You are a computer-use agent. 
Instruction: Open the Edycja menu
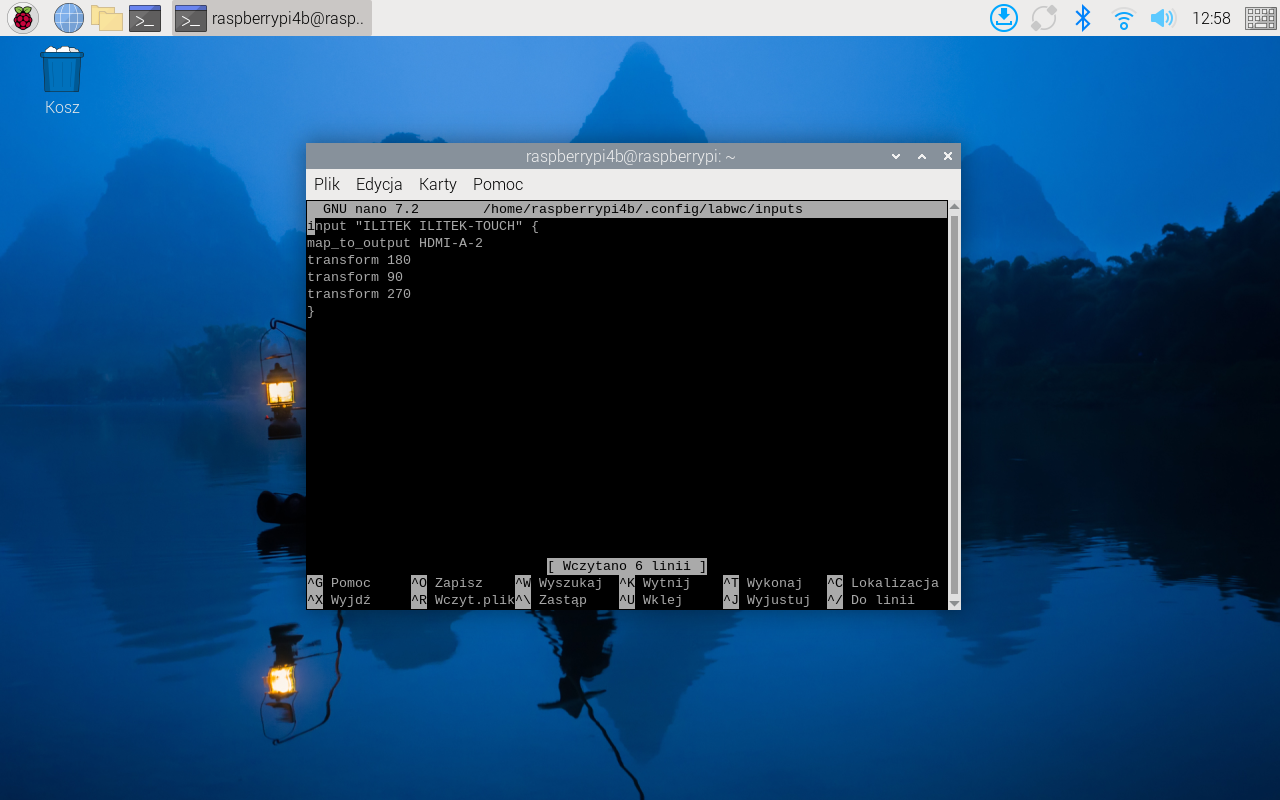(379, 184)
